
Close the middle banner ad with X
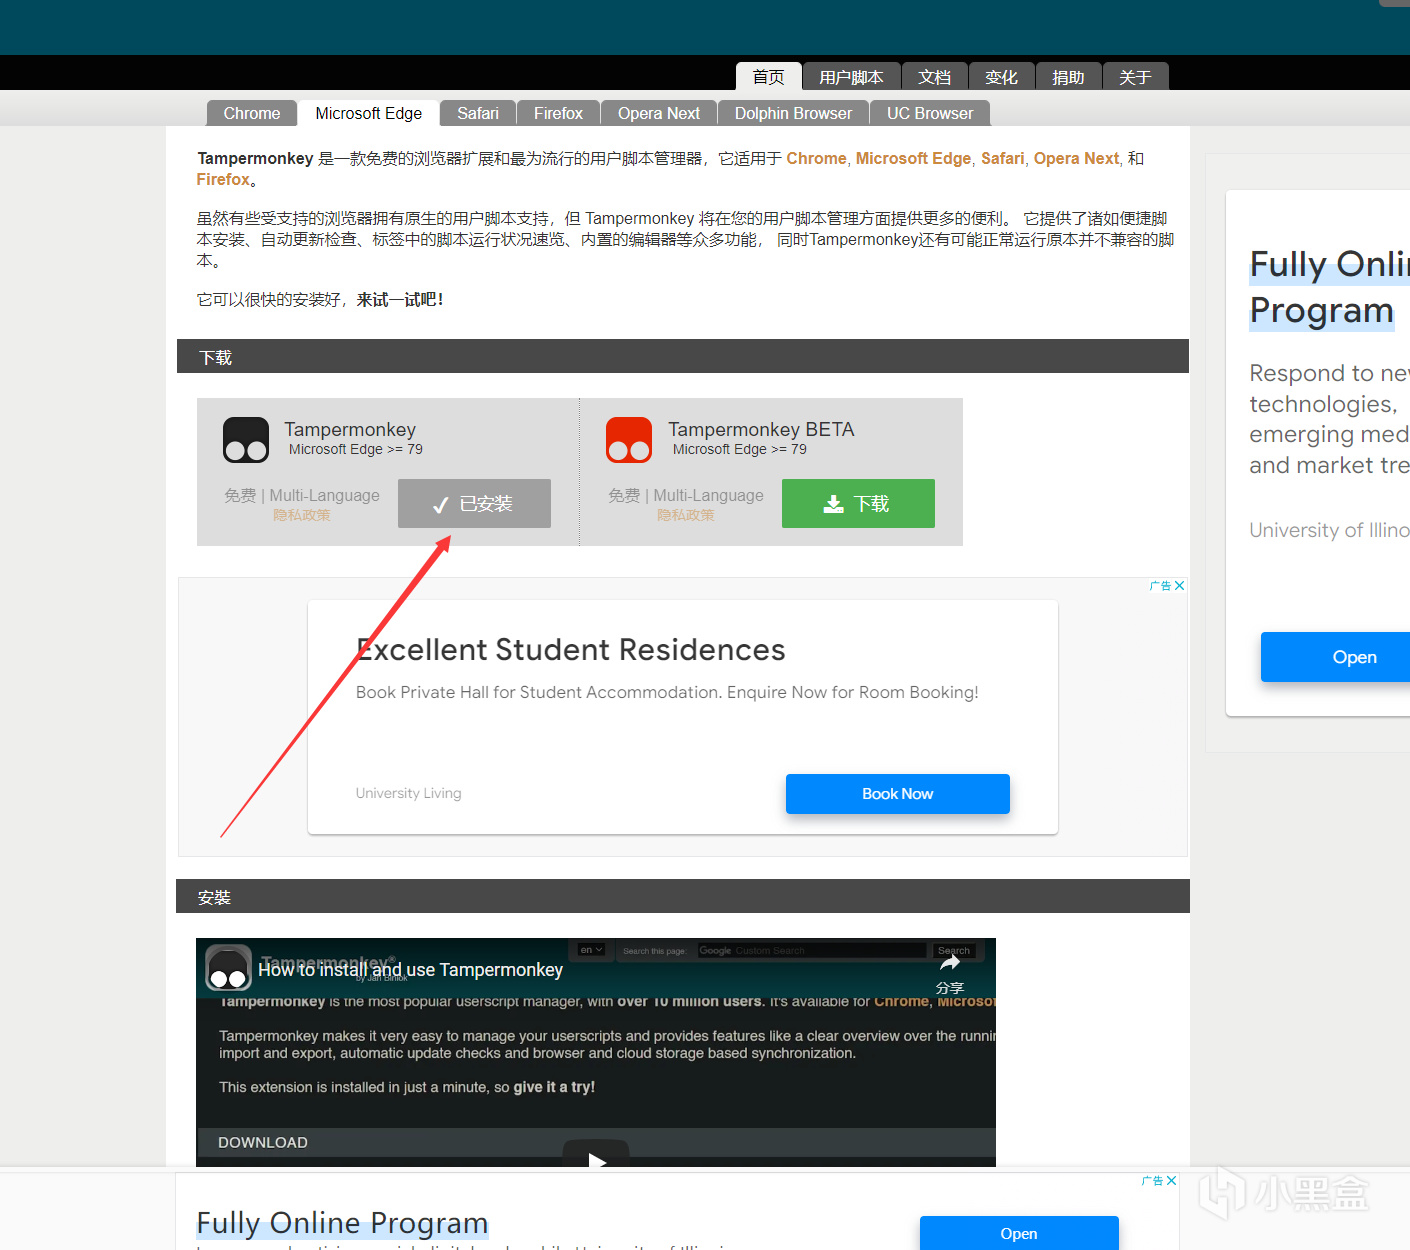click(x=1180, y=586)
